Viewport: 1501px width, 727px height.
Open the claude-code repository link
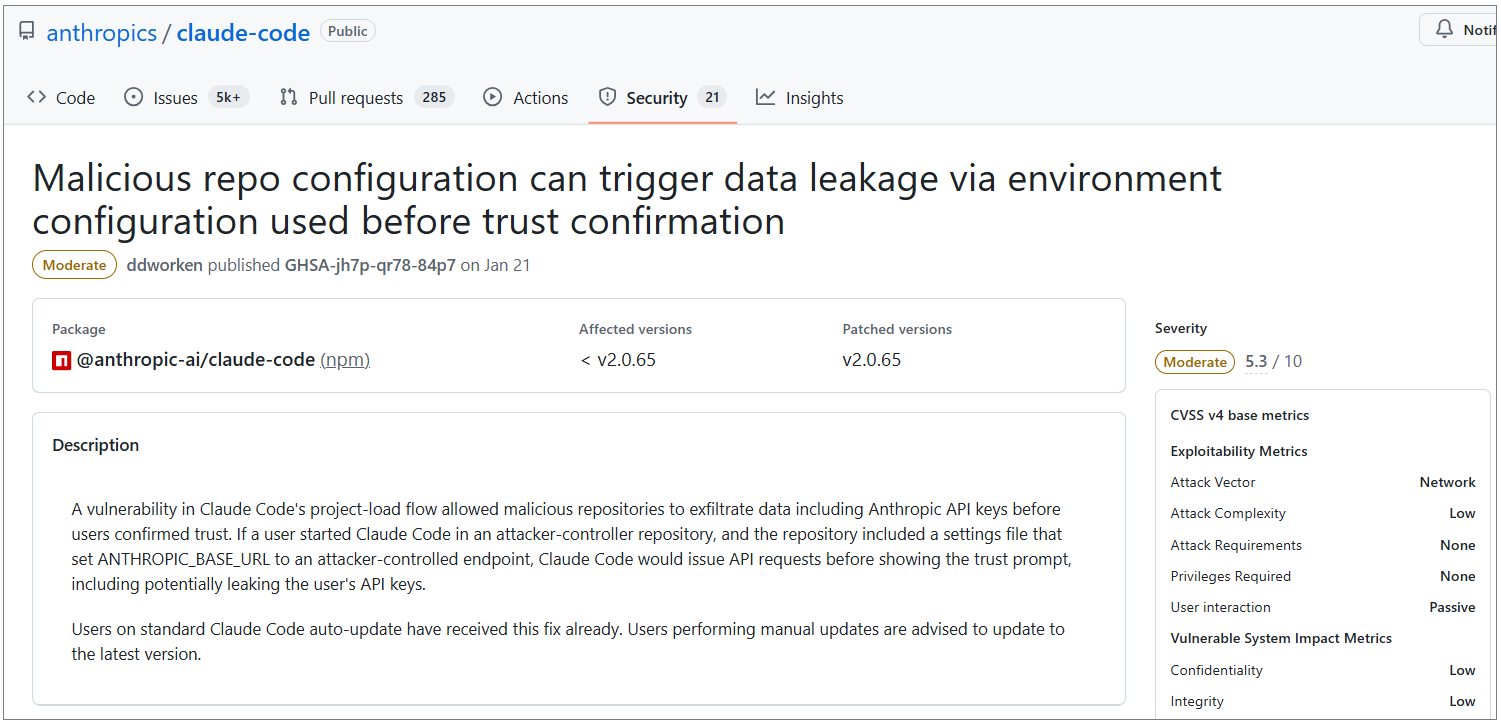(x=243, y=33)
